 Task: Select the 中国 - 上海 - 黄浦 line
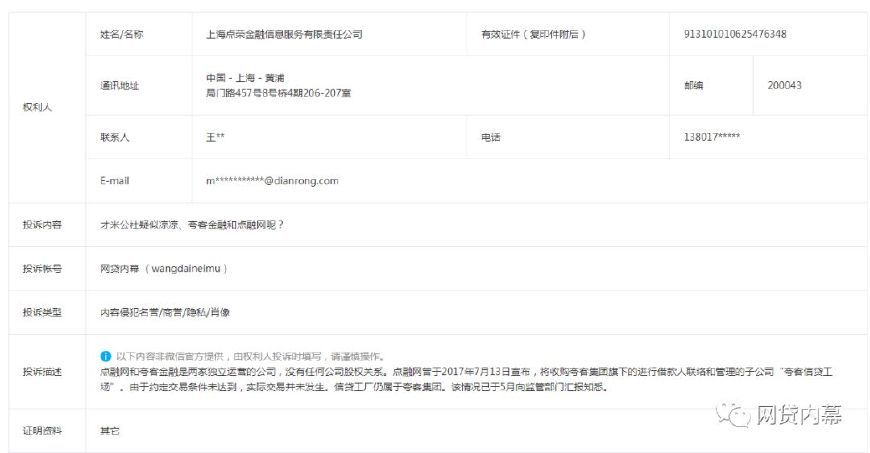click(x=245, y=78)
